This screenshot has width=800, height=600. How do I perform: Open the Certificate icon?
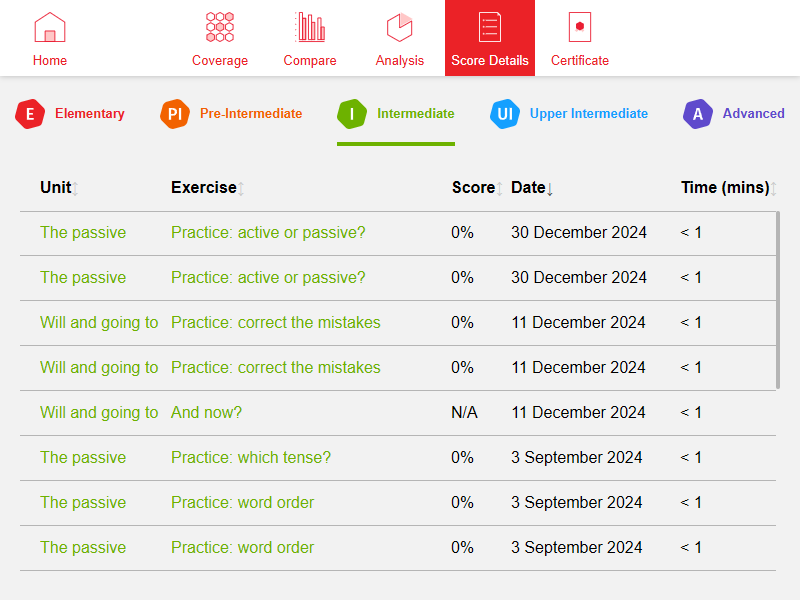point(580,27)
